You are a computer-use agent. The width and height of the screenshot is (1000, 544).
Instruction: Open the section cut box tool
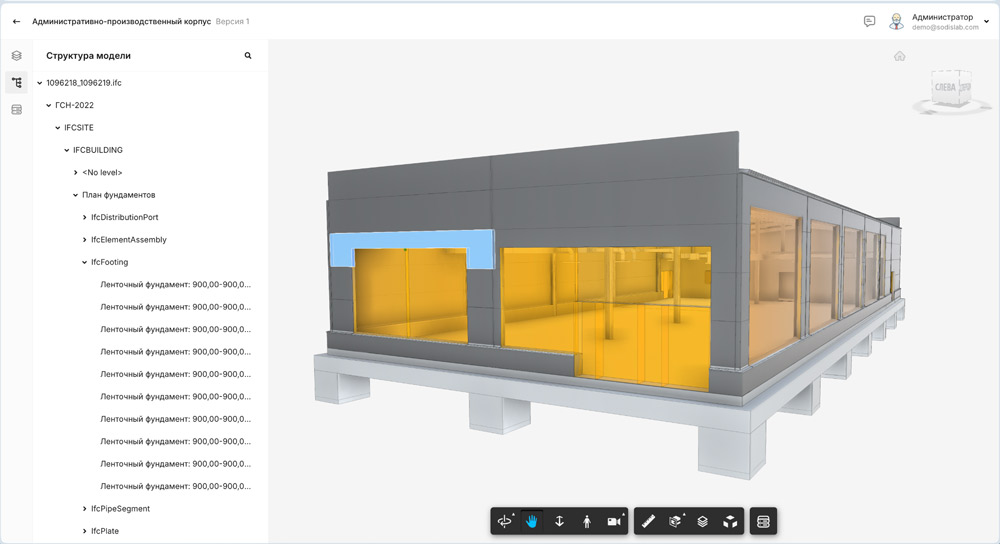(675, 521)
